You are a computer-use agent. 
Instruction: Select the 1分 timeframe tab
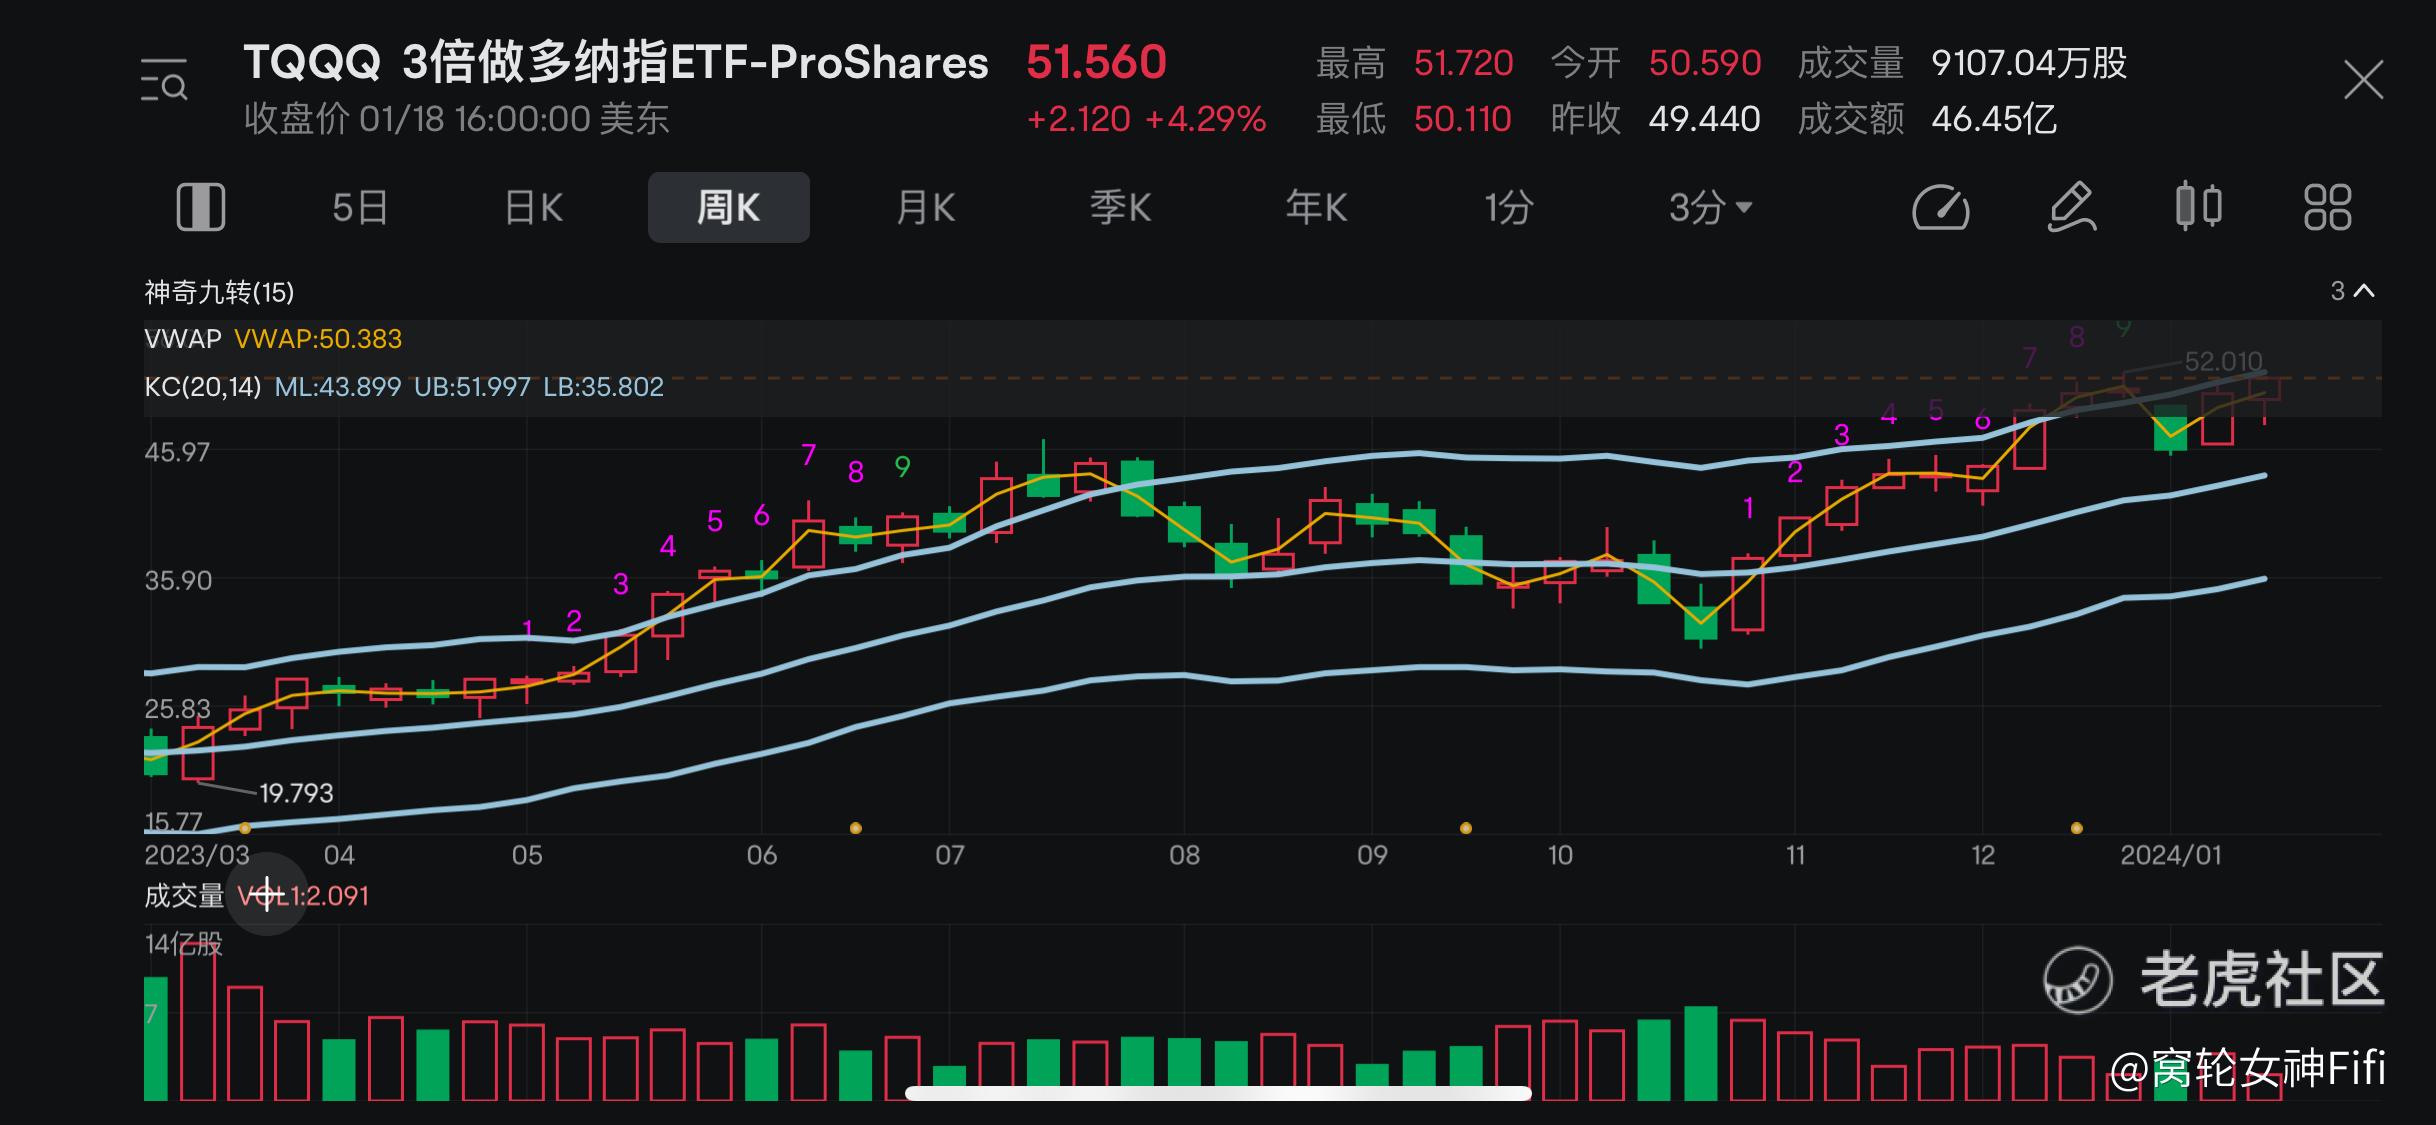click(x=1508, y=208)
